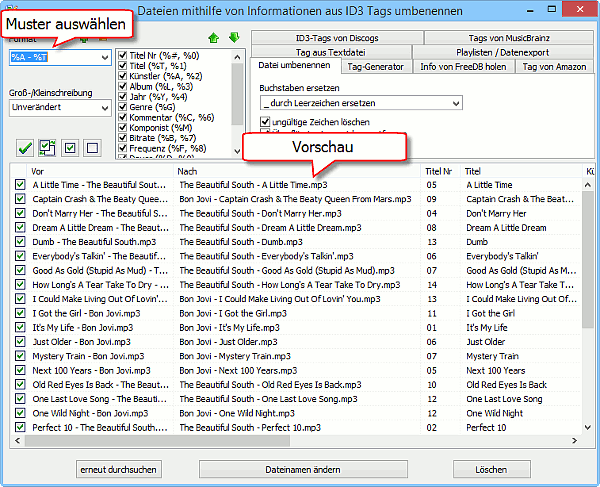
Task: Click the green down arrow icon
Action: pyautogui.click(x=234, y=39)
